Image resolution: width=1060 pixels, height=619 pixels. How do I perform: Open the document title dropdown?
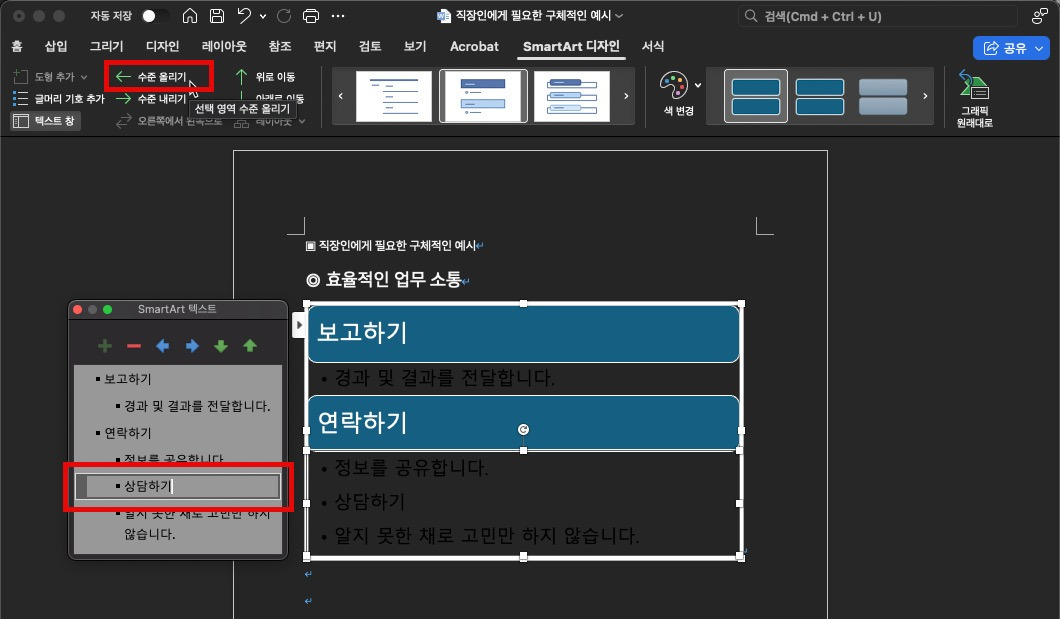(619, 16)
